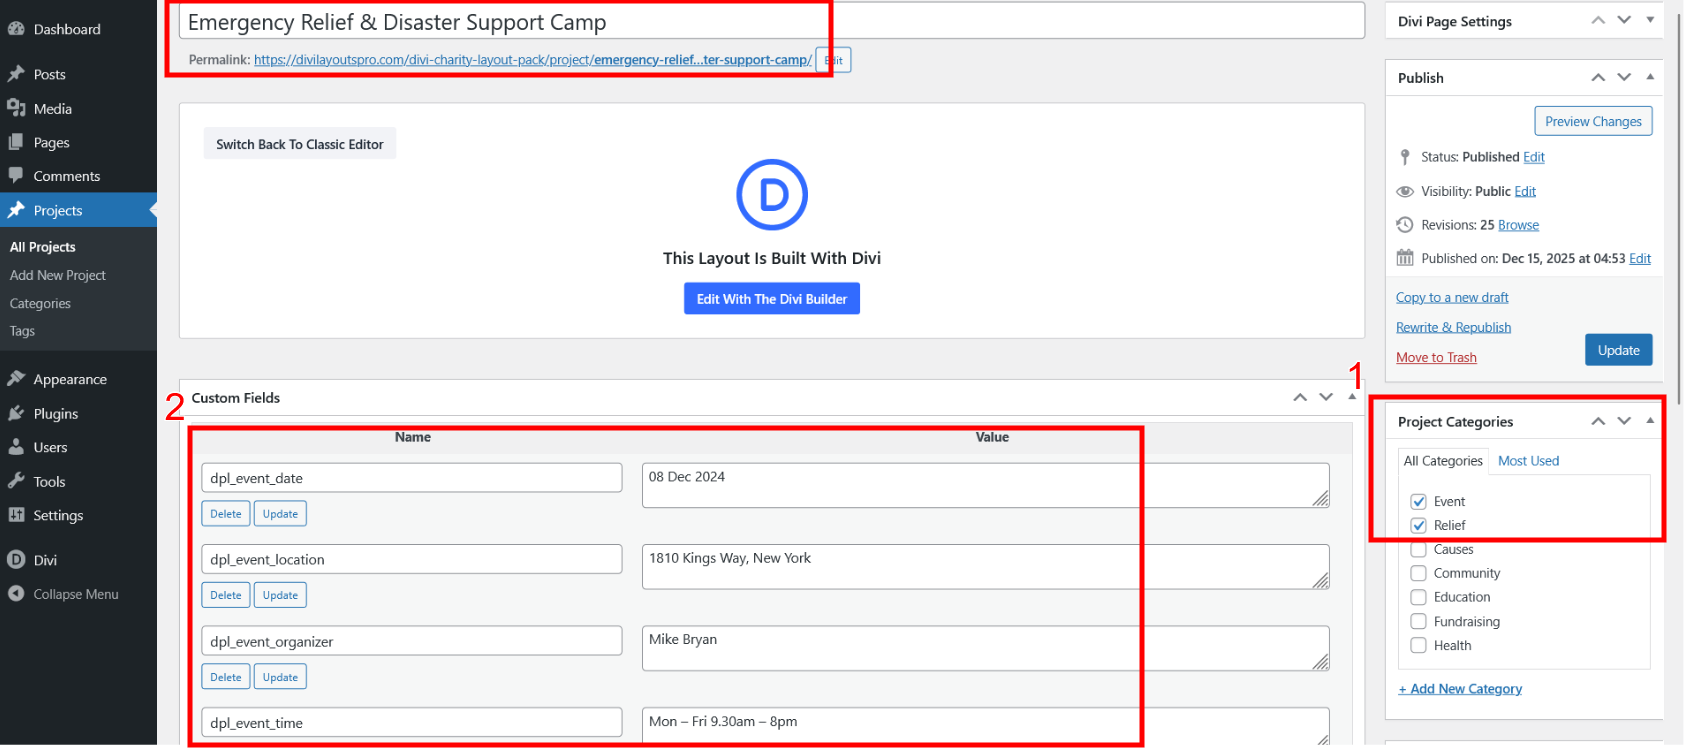Click the Comments bubble icon
The height and width of the screenshot is (750, 1694).
16,176
